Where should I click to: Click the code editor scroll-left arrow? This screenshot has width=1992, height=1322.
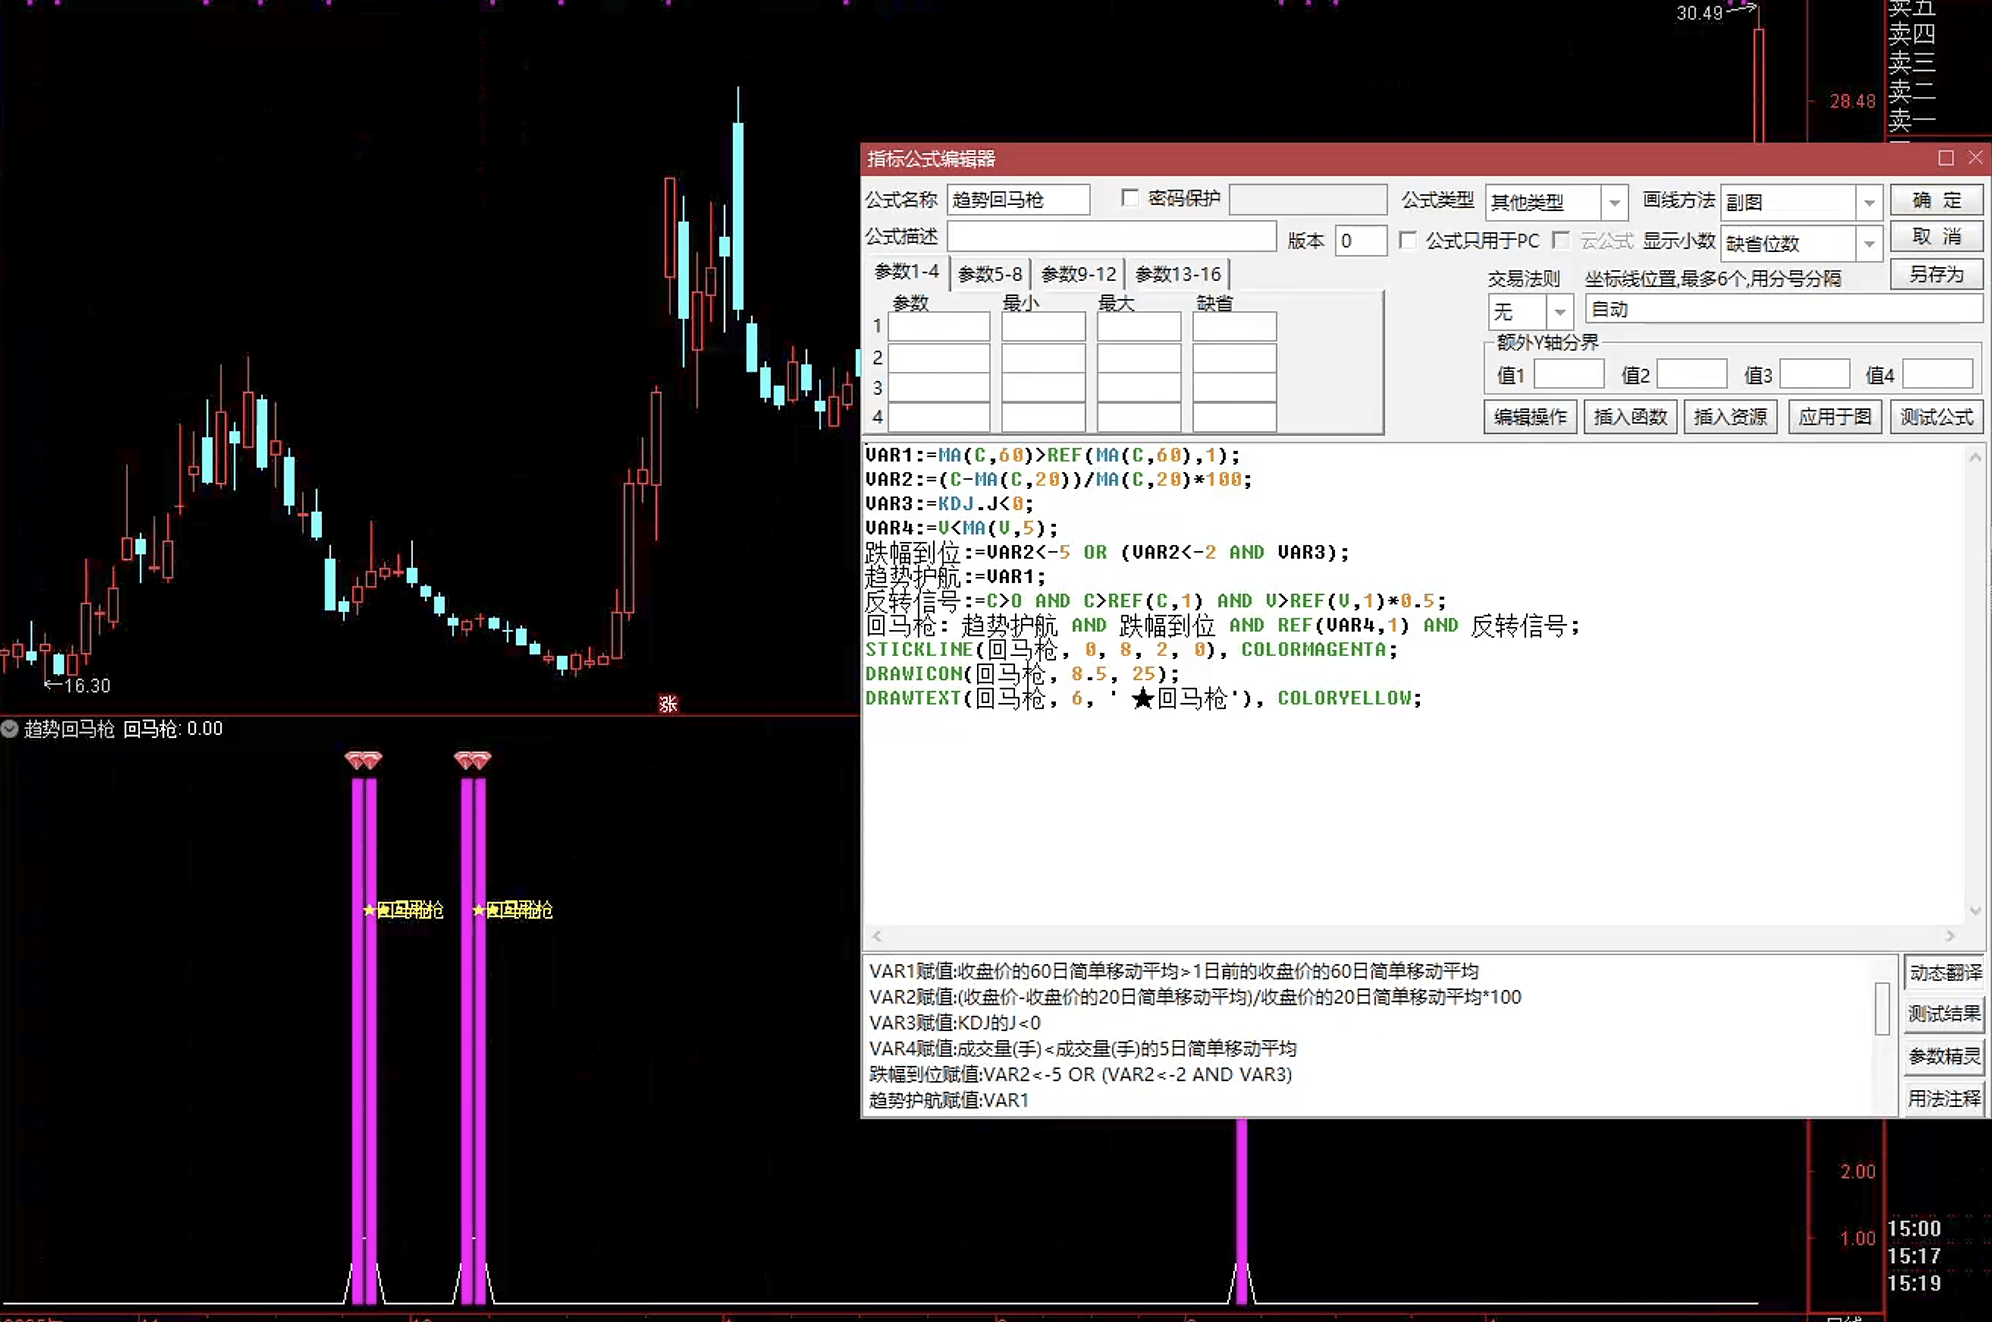point(876,936)
